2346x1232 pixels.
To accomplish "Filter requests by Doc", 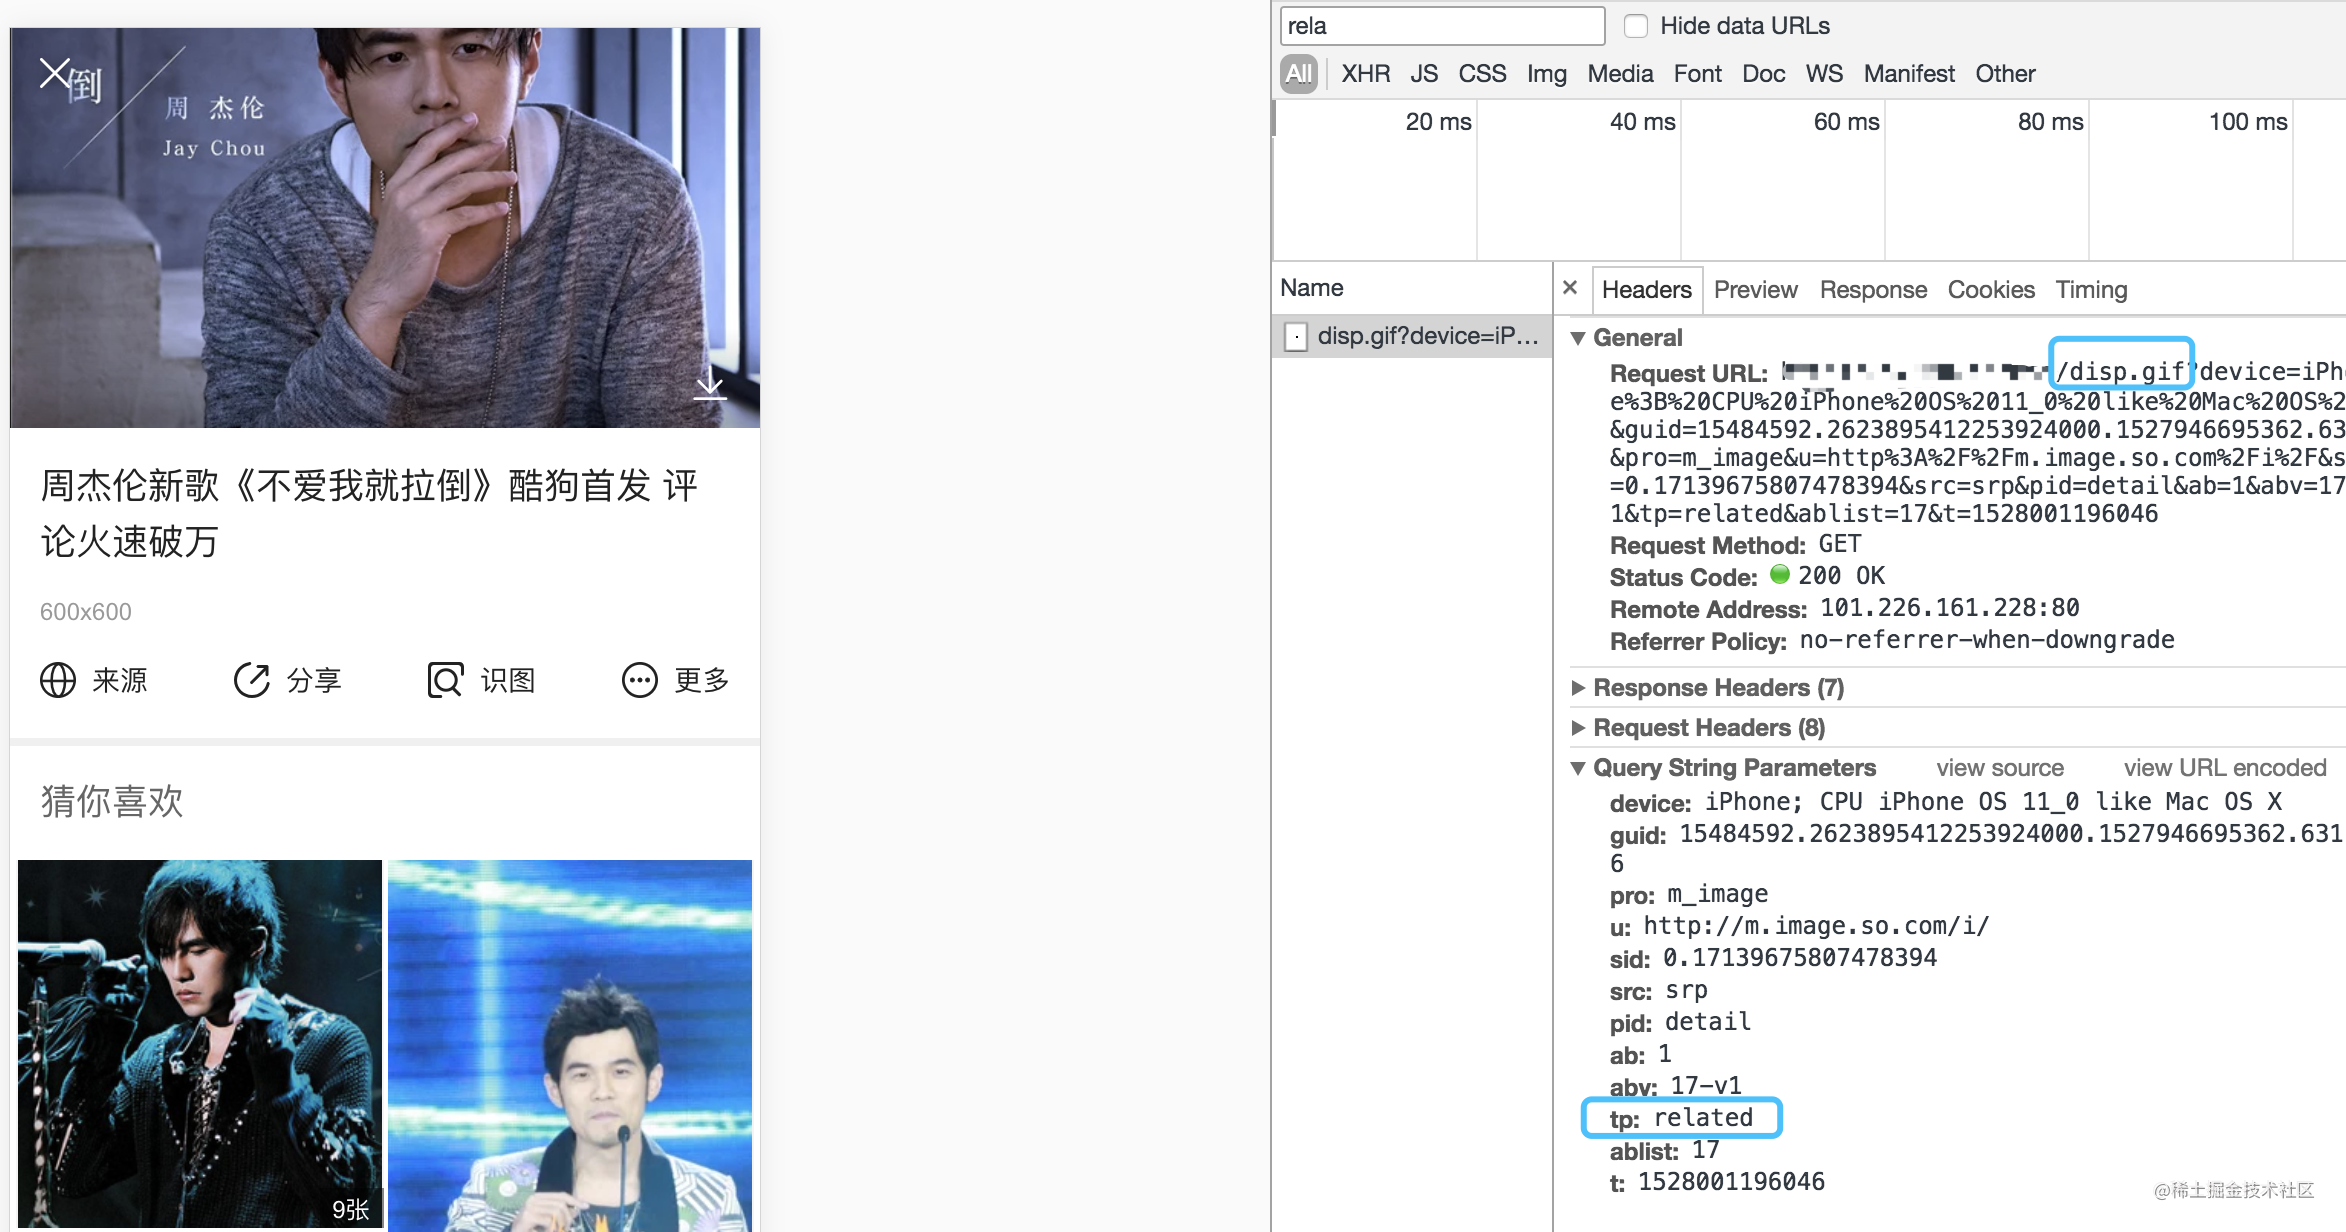I will coord(1764,74).
